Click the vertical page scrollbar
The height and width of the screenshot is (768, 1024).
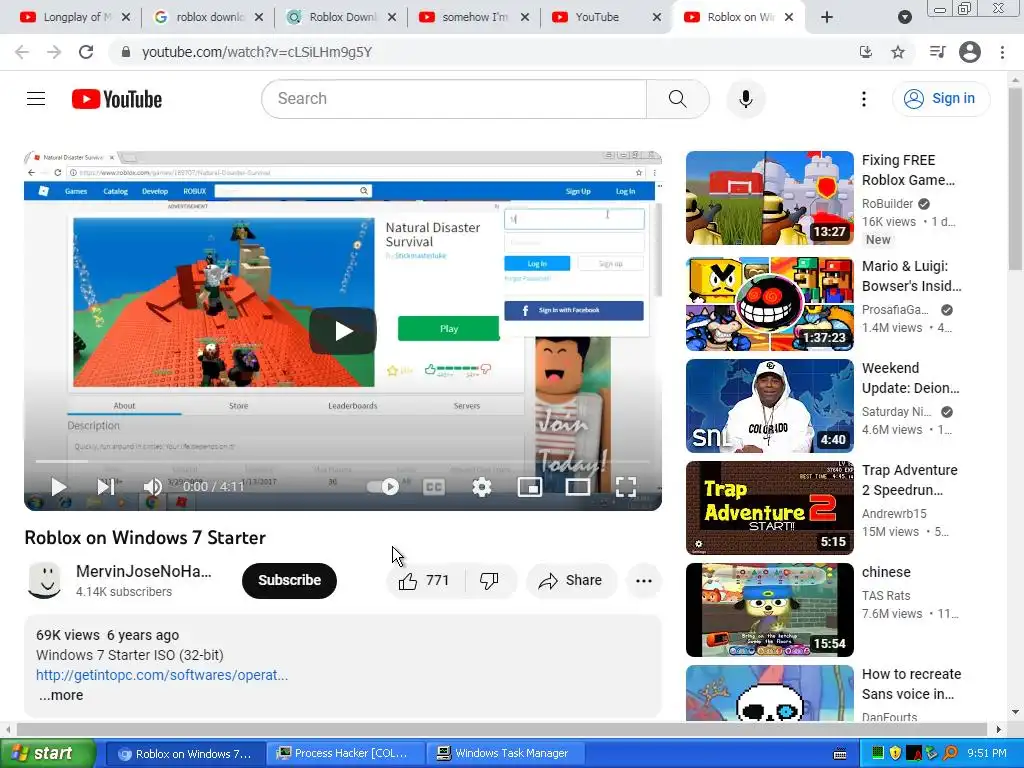(x=1015, y=179)
